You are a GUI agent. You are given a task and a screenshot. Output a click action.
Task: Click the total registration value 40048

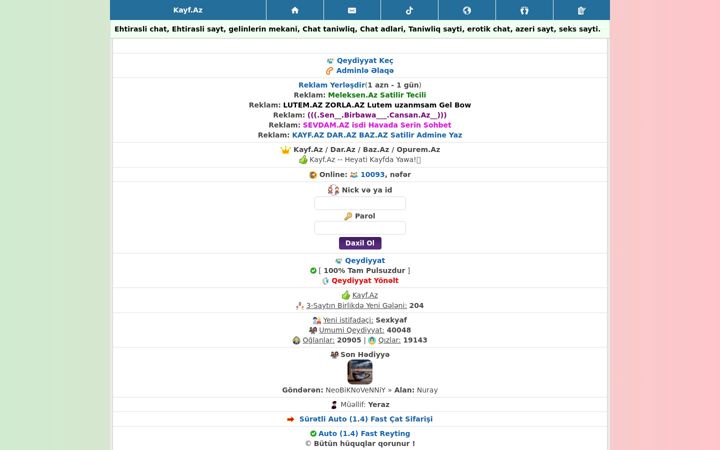pyautogui.click(x=399, y=330)
